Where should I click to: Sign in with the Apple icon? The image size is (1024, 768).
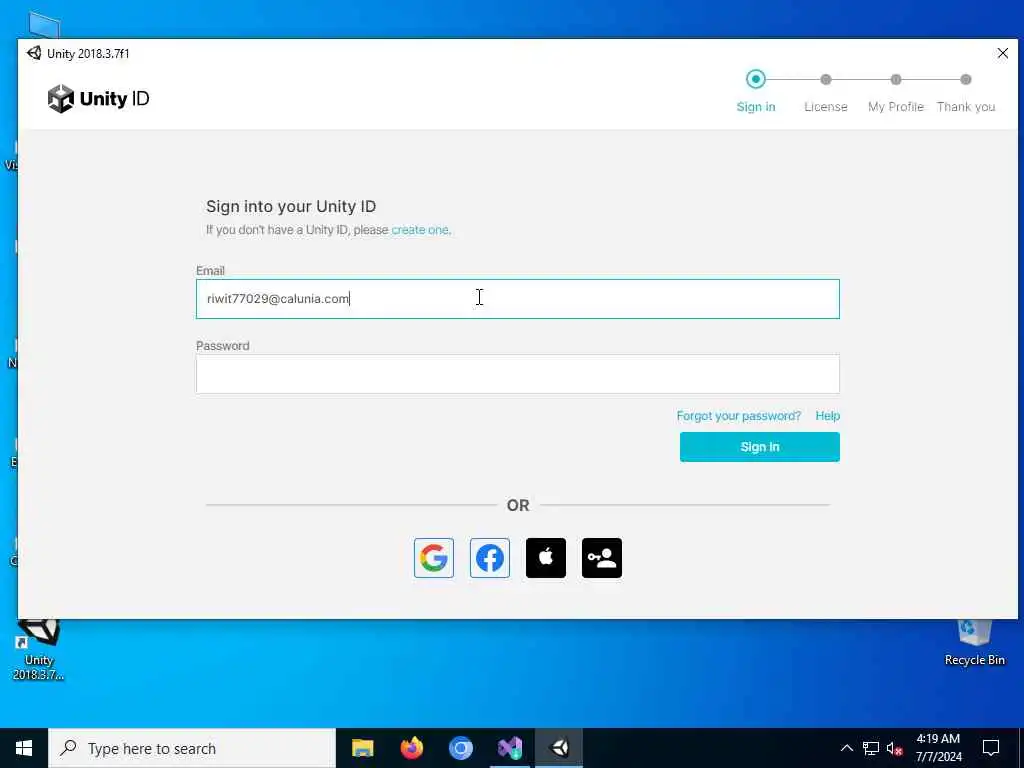(x=546, y=558)
